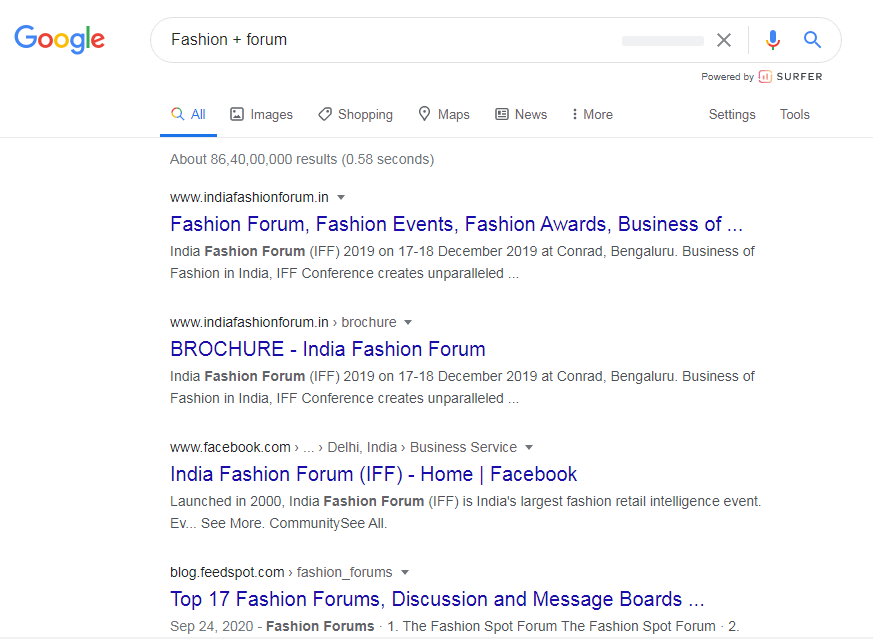Click the www.indiafashionforum.in URL of first result

pyautogui.click(x=249, y=198)
